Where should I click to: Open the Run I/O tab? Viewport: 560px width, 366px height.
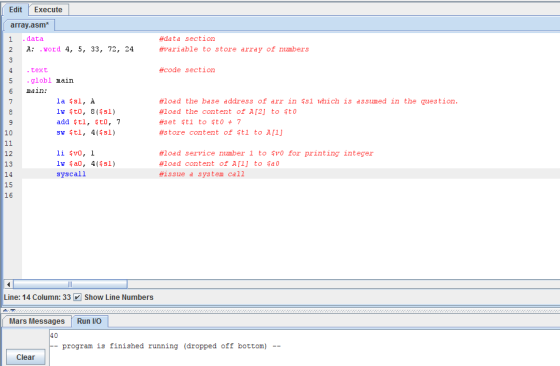point(89,321)
